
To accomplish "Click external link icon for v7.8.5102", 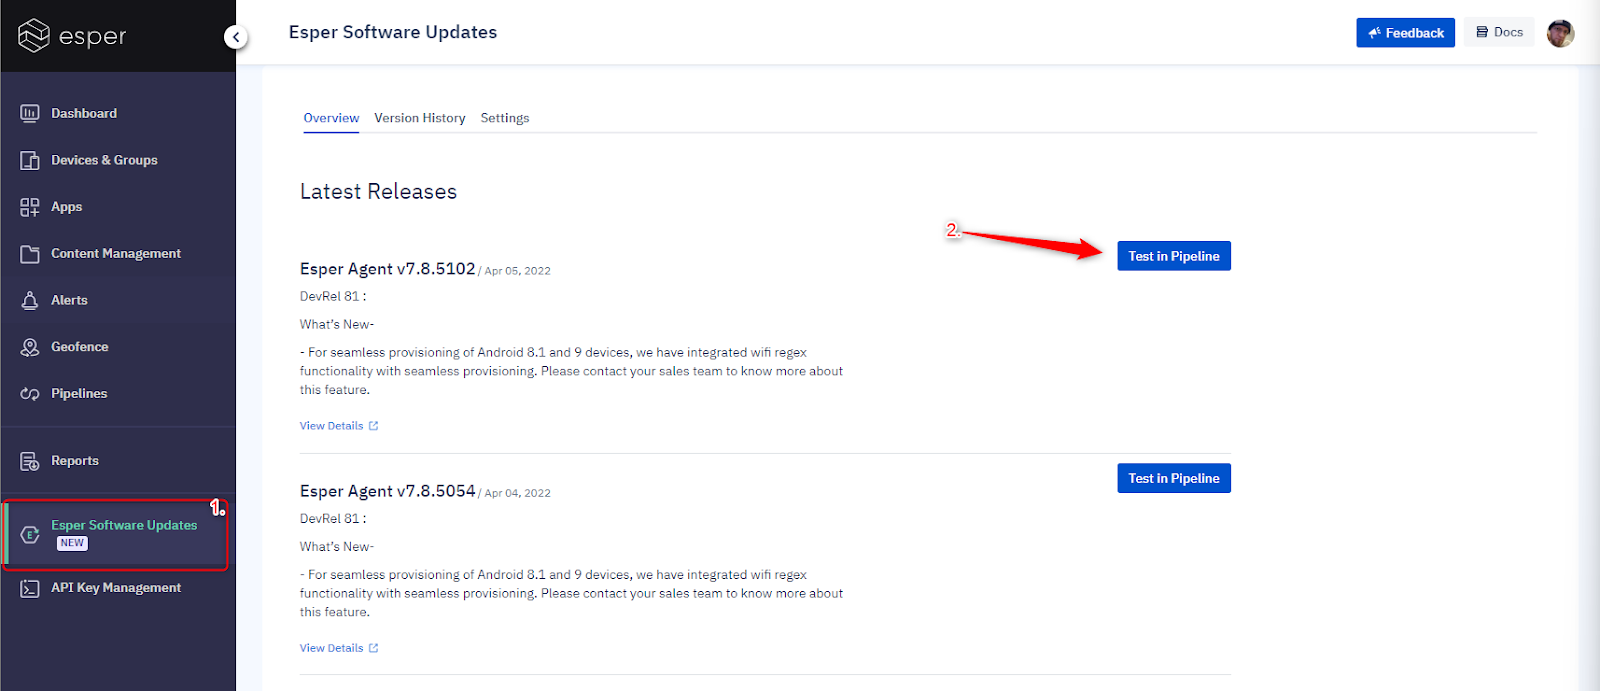I will click(373, 426).
